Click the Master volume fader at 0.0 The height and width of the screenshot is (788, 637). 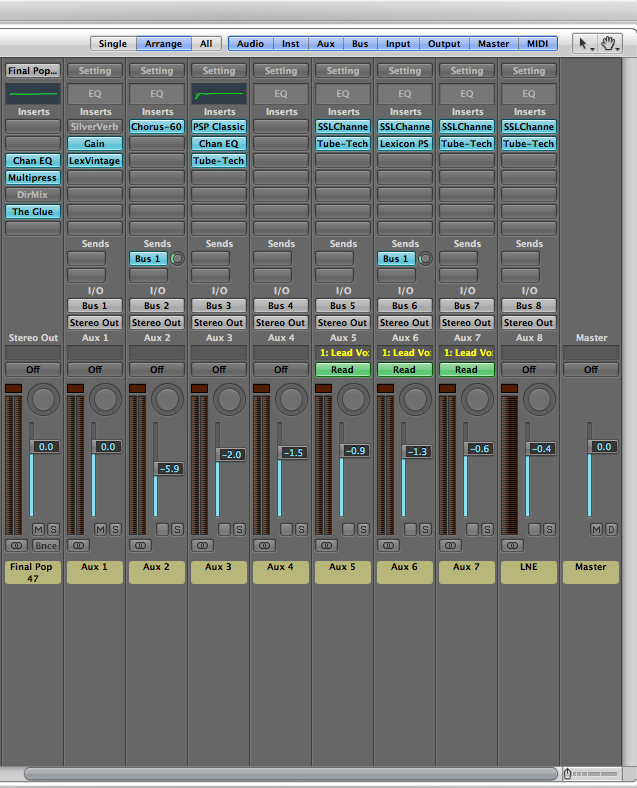(604, 447)
